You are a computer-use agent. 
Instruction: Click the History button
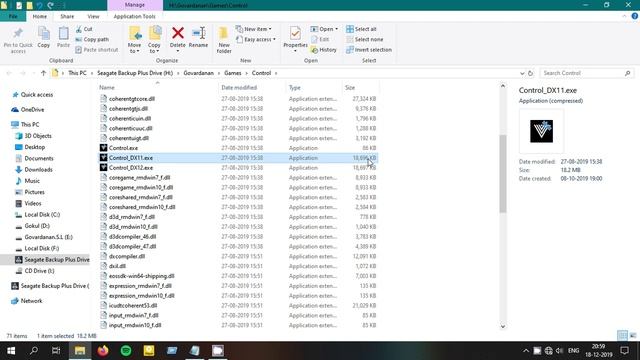324,50
